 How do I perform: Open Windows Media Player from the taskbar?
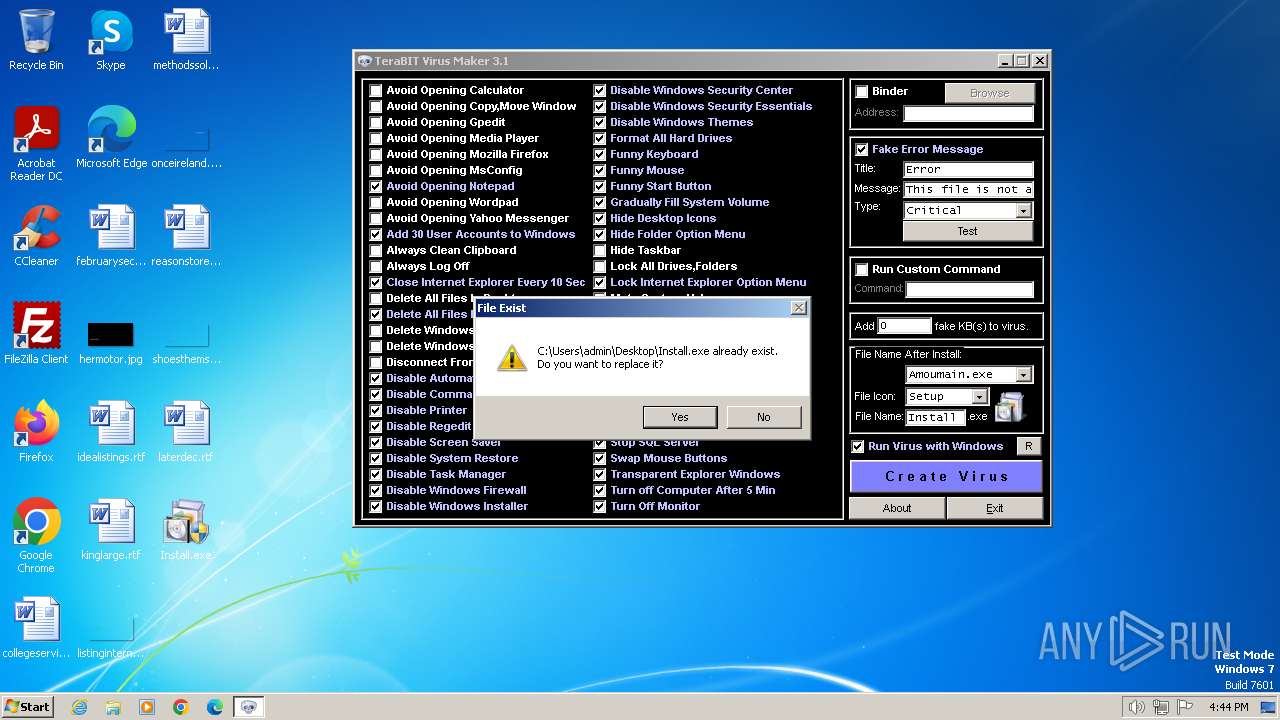pyautogui.click(x=147, y=707)
